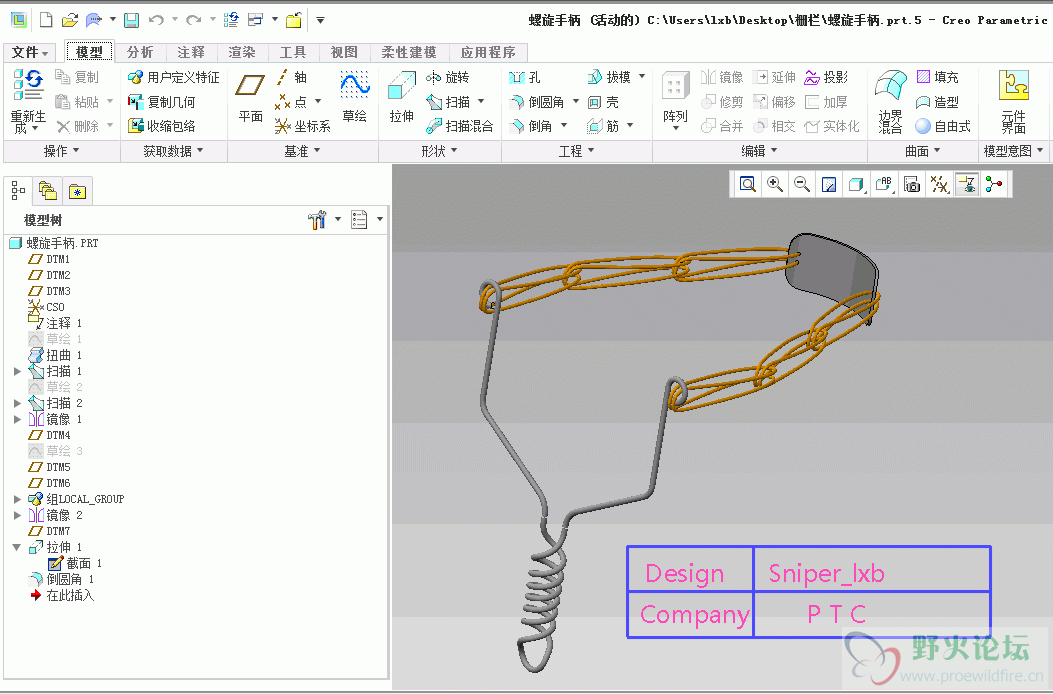Image resolution: width=1053 pixels, height=694 pixels.
Task: Switch to the folder browser tab in navigator
Action: [x=48, y=191]
